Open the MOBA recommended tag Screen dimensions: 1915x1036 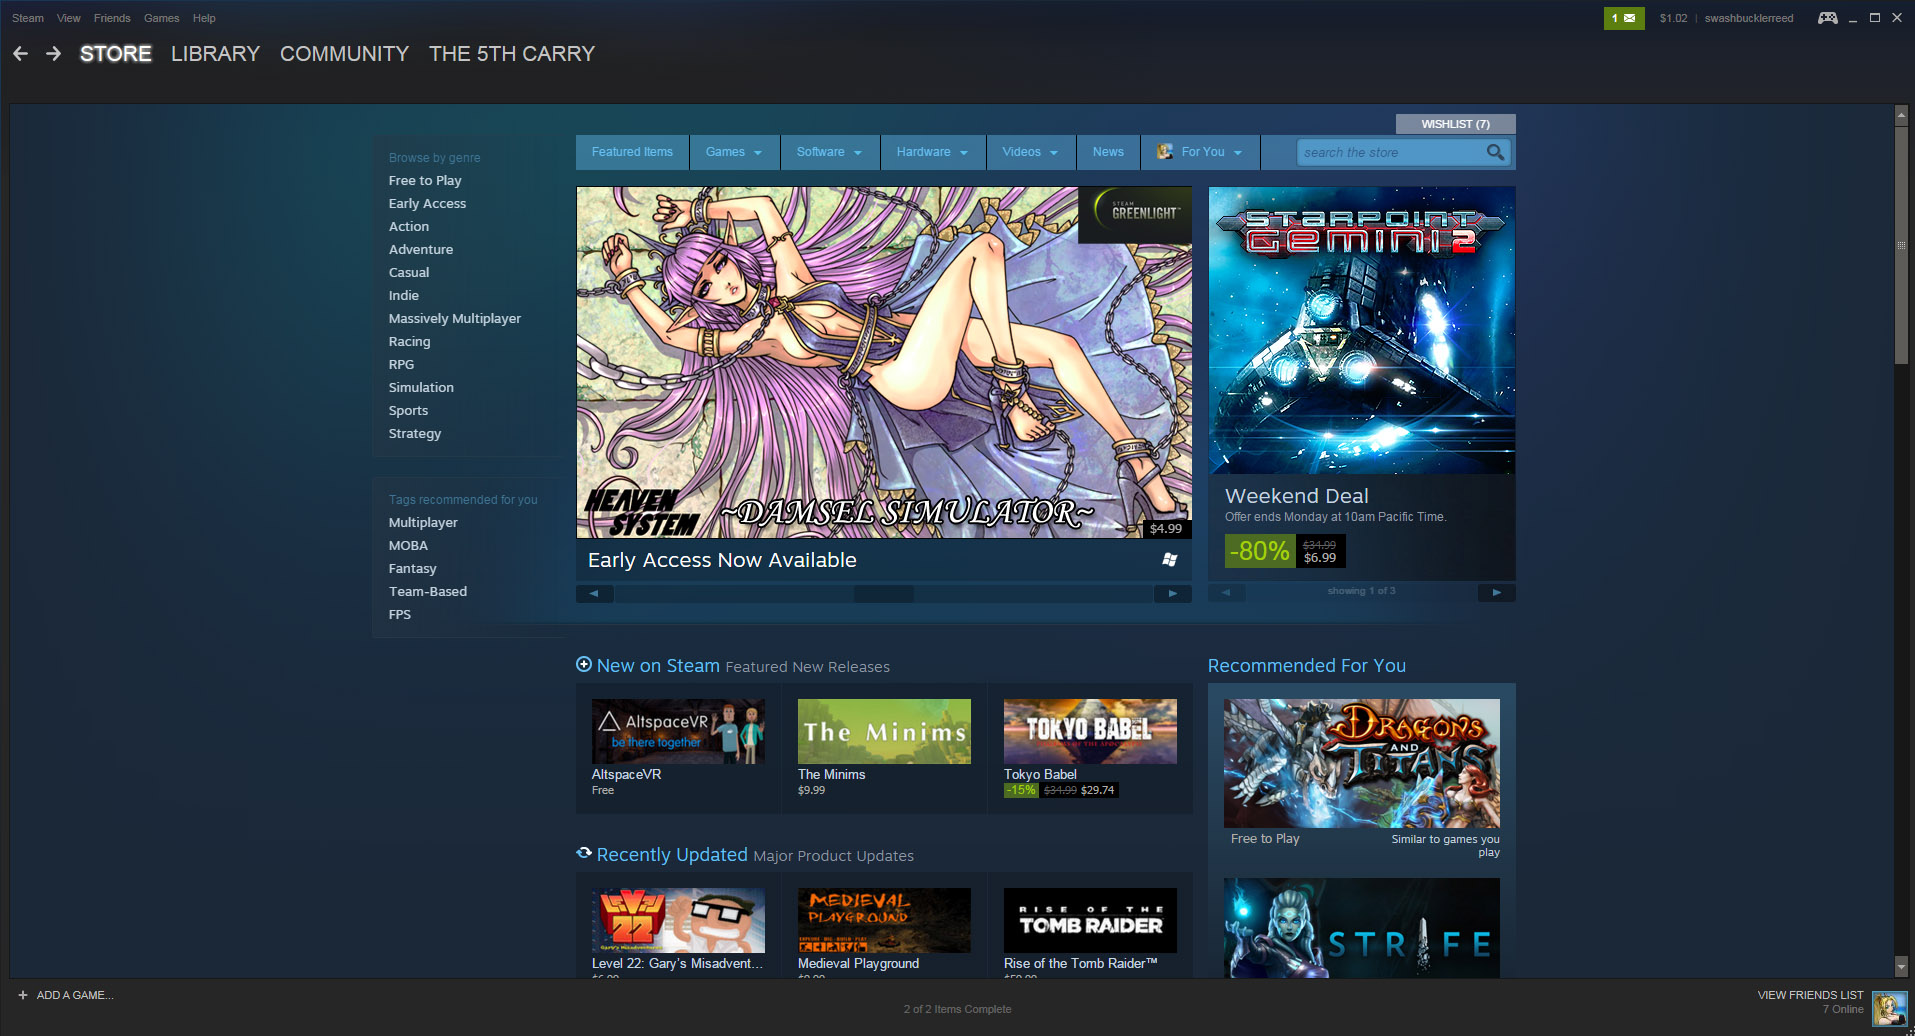point(408,546)
